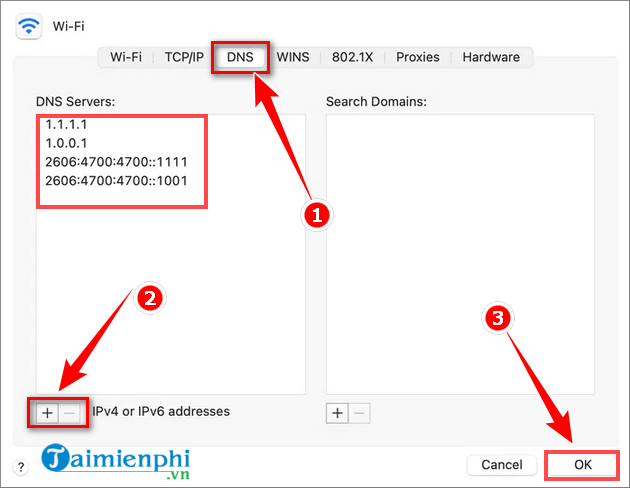Switch to the Wi-Fi tab
The height and width of the screenshot is (488, 630).
click(x=126, y=57)
